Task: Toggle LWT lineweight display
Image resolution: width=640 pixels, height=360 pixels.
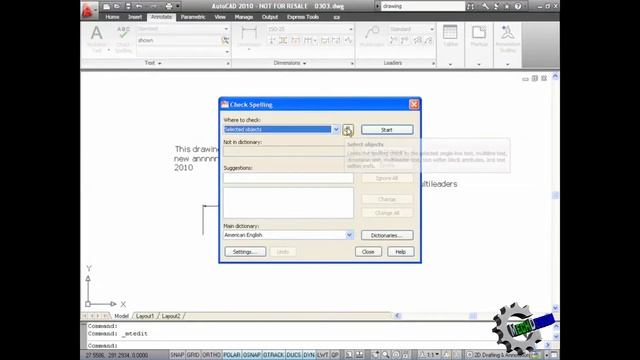Action: pyautogui.click(x=322, y=355)
